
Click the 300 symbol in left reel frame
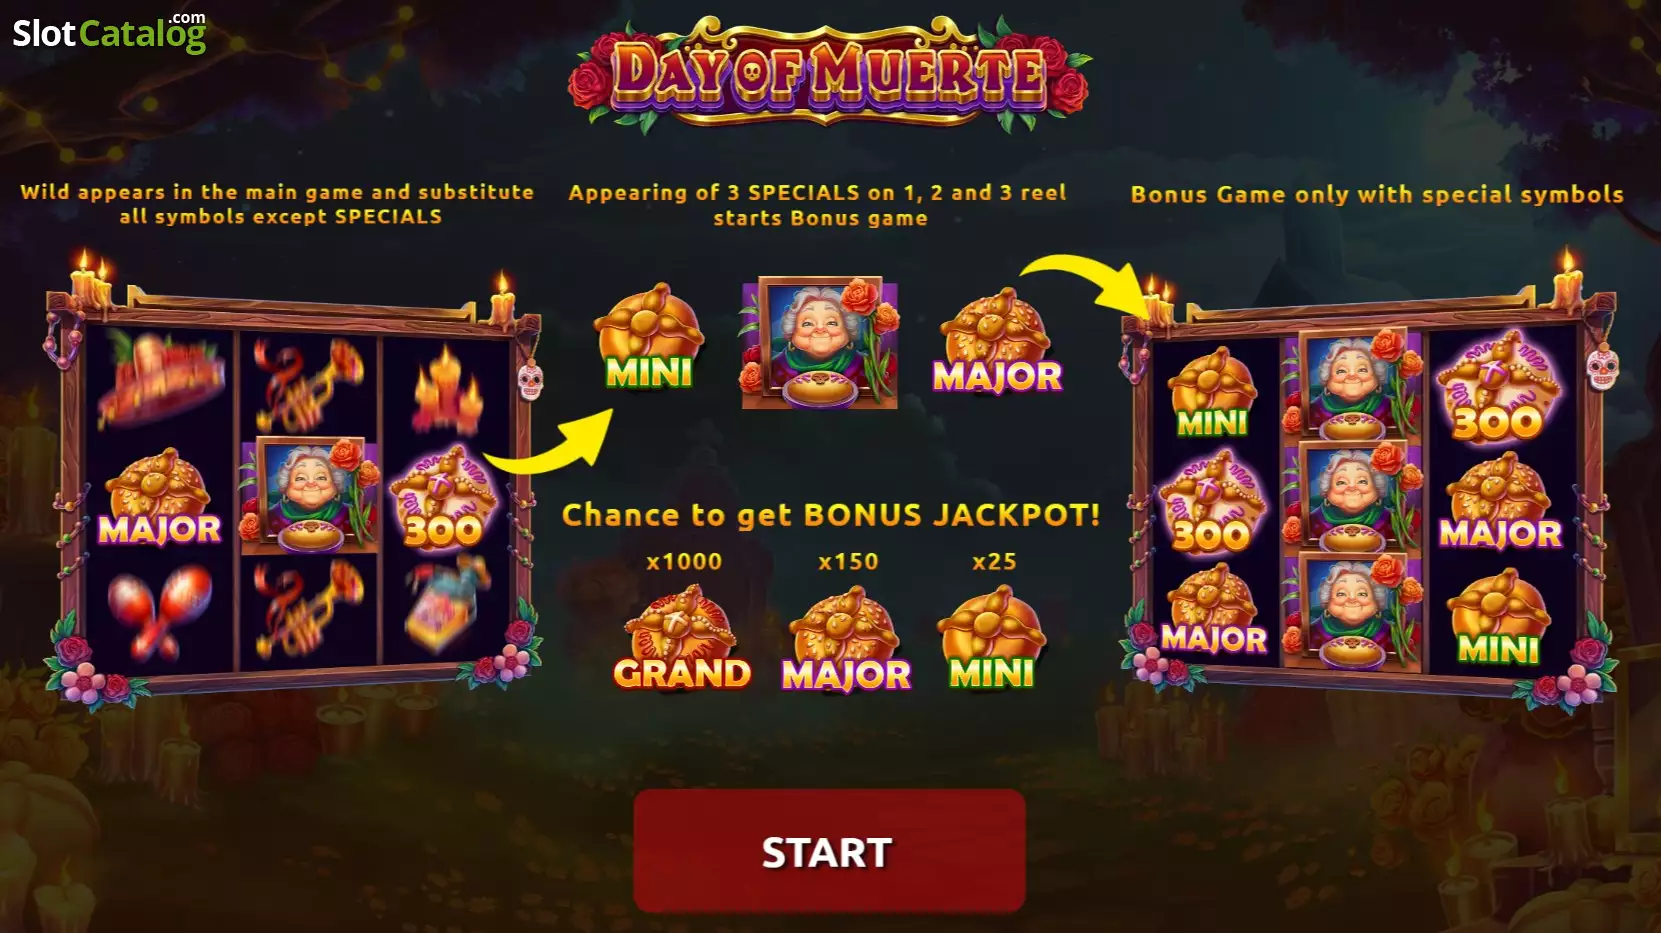click(443, 497)
